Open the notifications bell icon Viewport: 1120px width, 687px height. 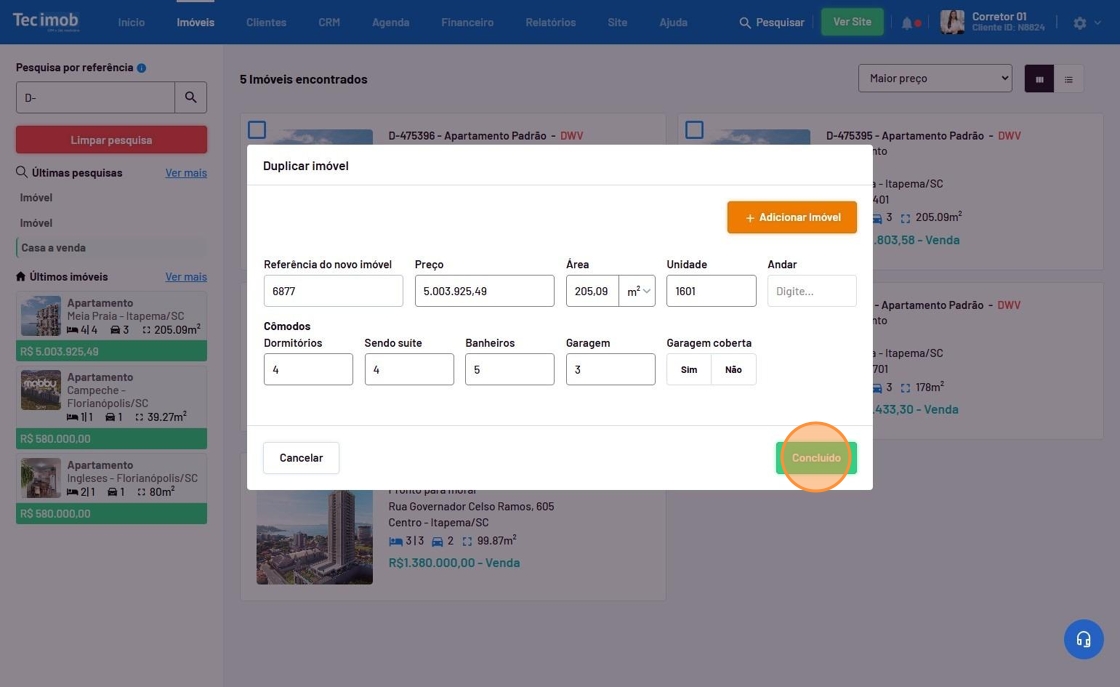coord(907,23)
